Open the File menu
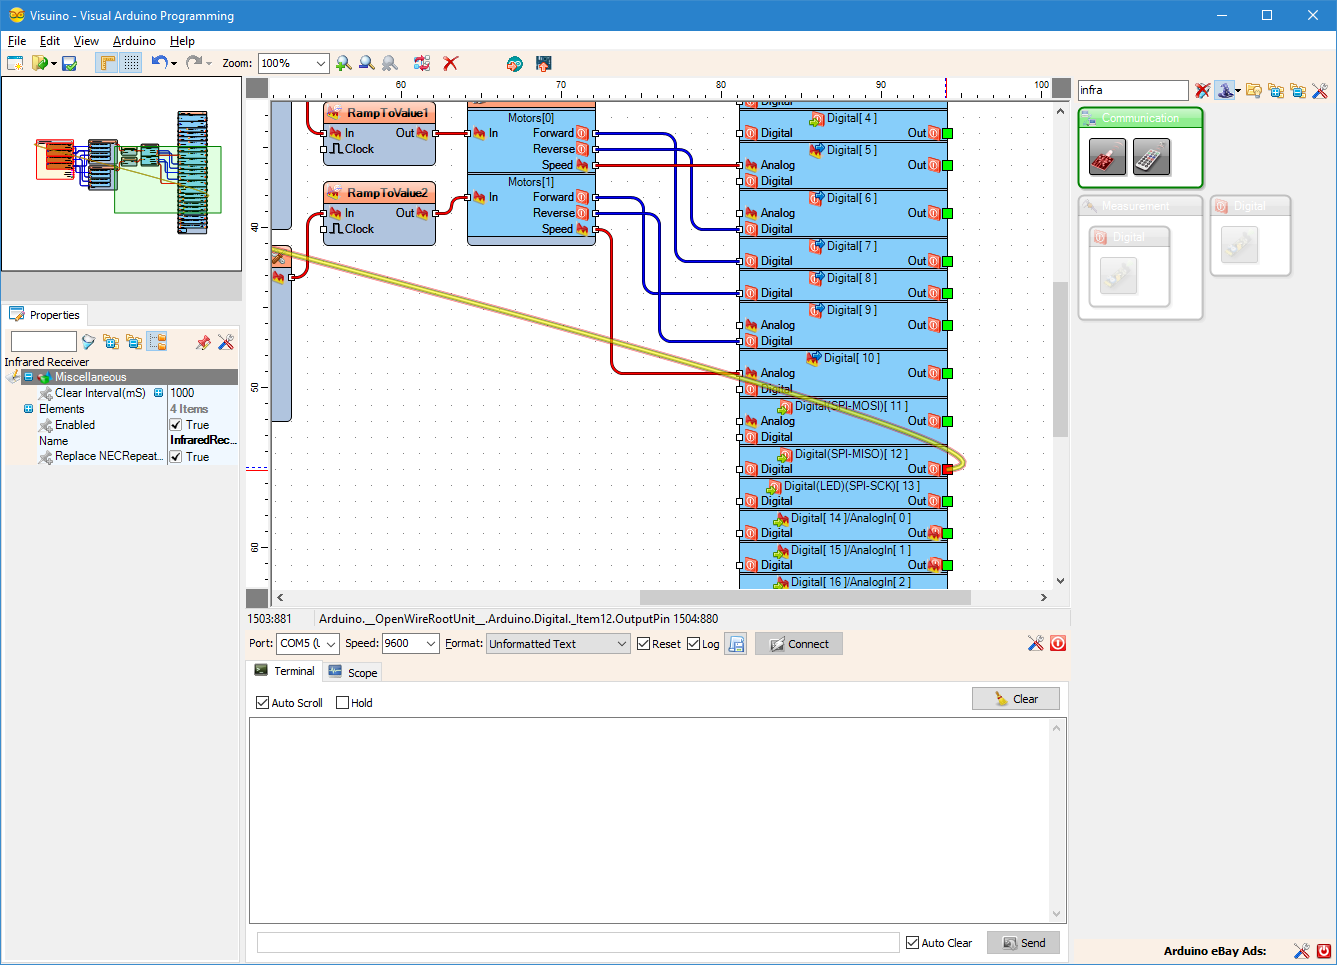 (17, 41)
